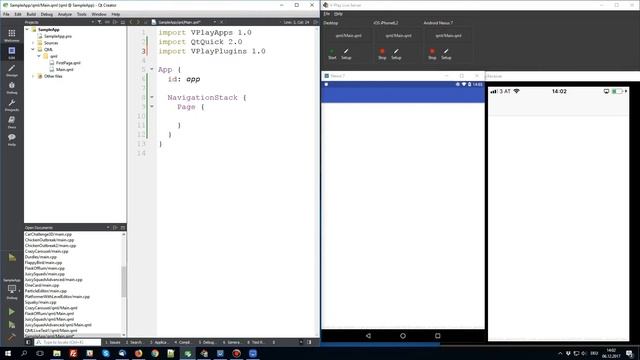Open the SampleApp kit selector monitor icon
640x360 pixels.
tap(11, 289)
